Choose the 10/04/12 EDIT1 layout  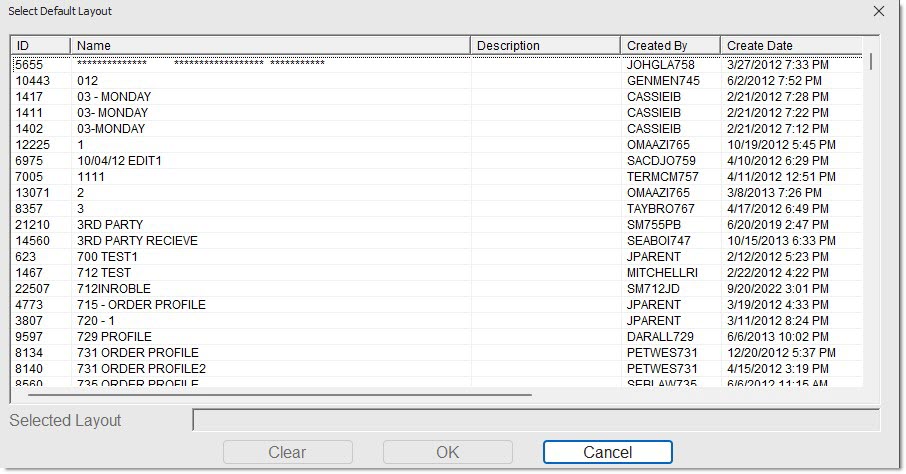(x=119, y=161)
